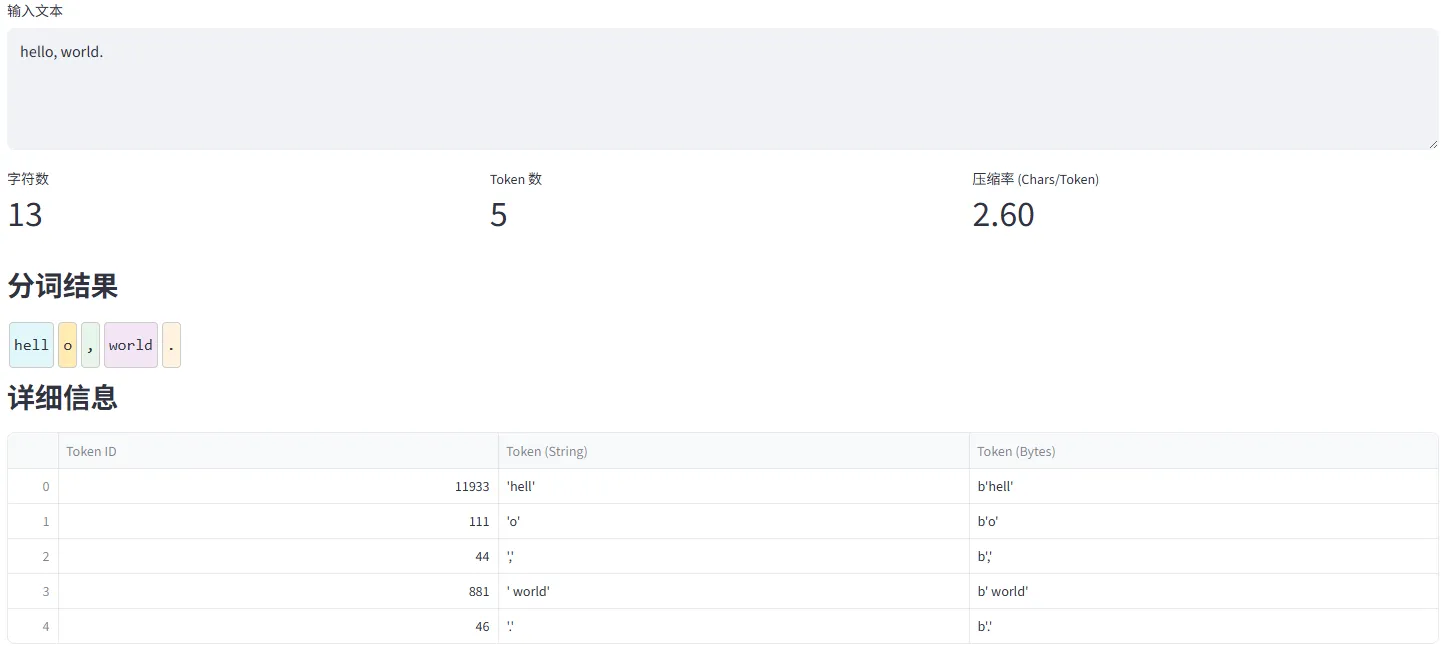Click the compression ratio value 2.60
This screenshot has height=646, width=1446.
pyautogui.click(x=1003, y=215)
